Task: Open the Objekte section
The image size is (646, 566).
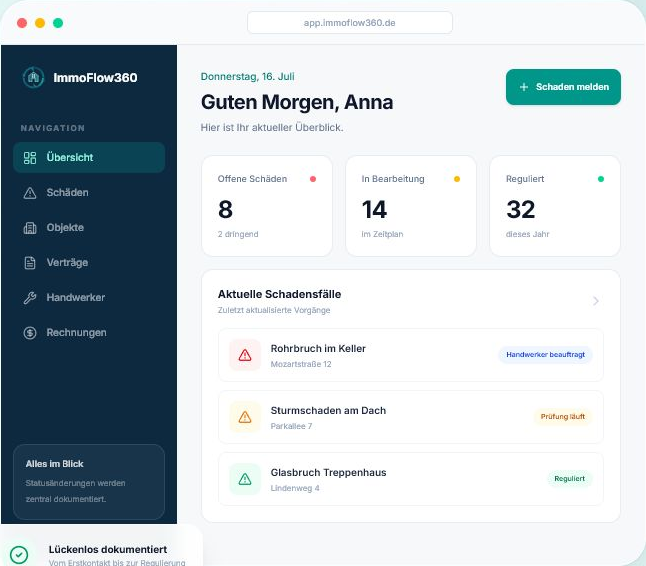Action: click(x=89, y=227)
